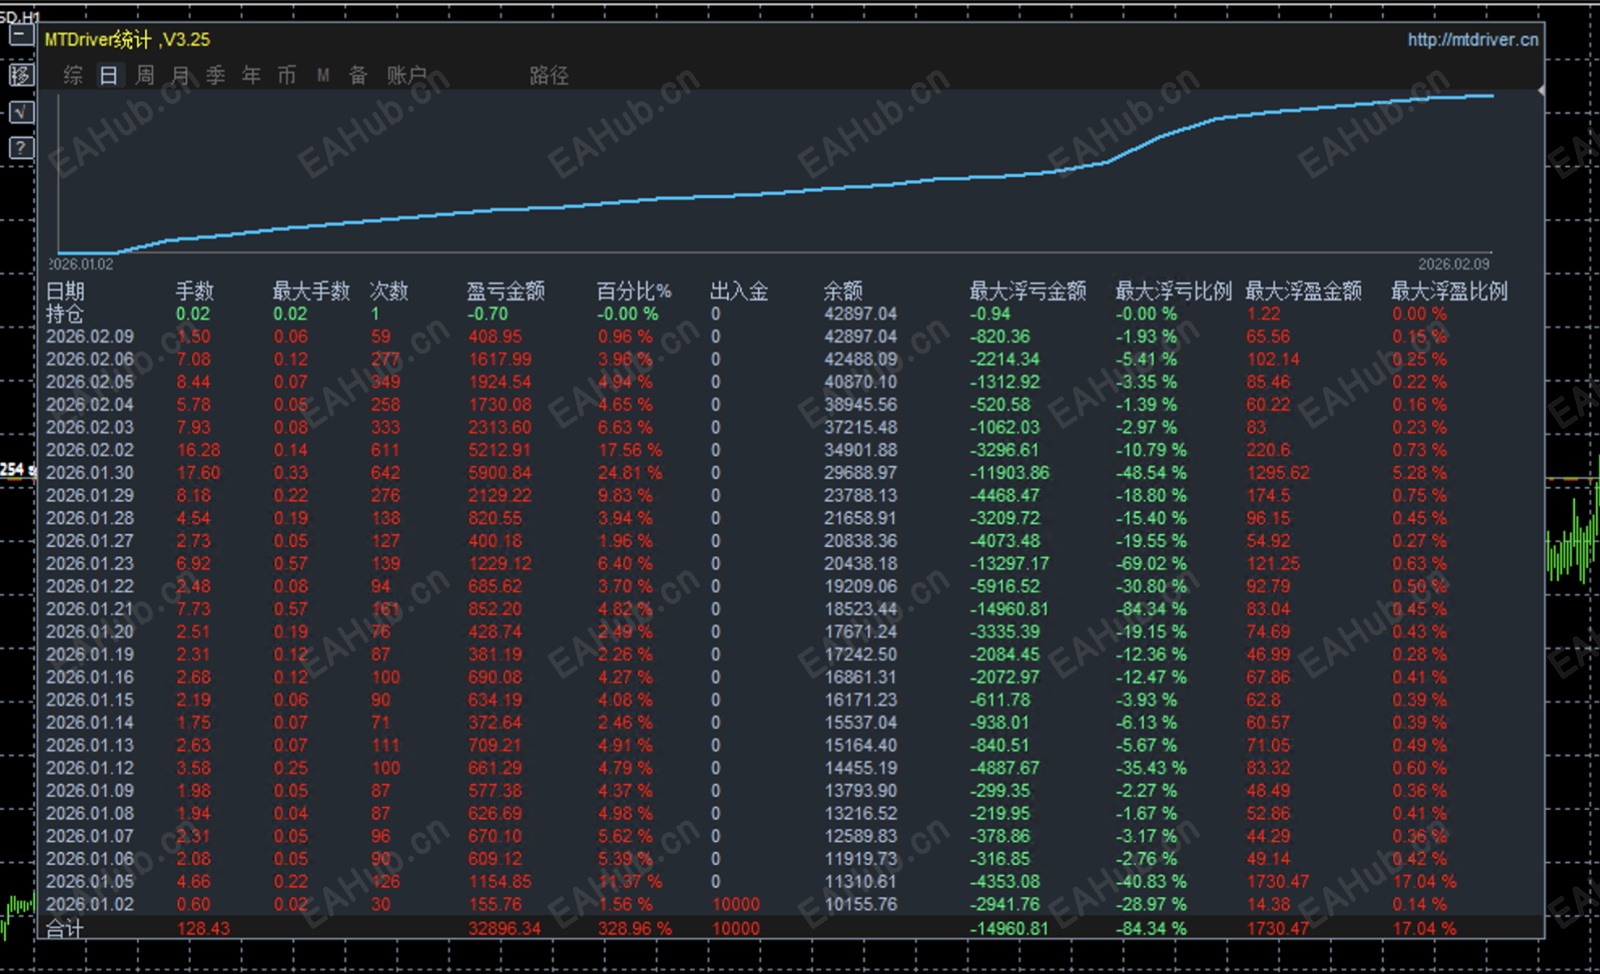Select the 2026.02.06 row date
Screen dimensions: 1600x974
coord(90,359)
